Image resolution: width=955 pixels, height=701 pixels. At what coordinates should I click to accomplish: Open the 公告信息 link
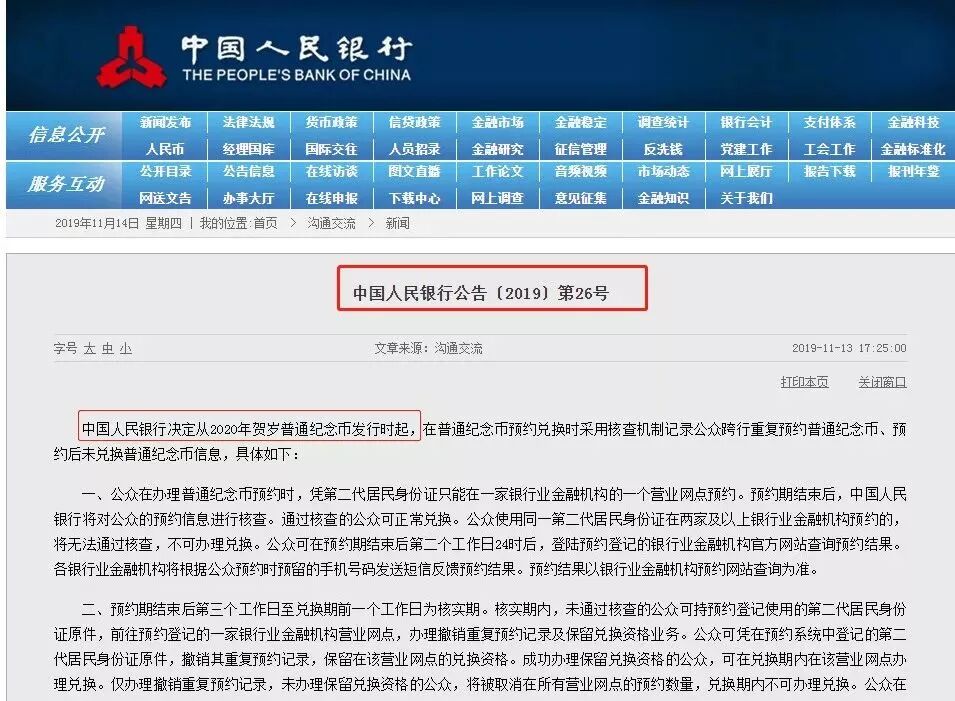click(248, 172)
